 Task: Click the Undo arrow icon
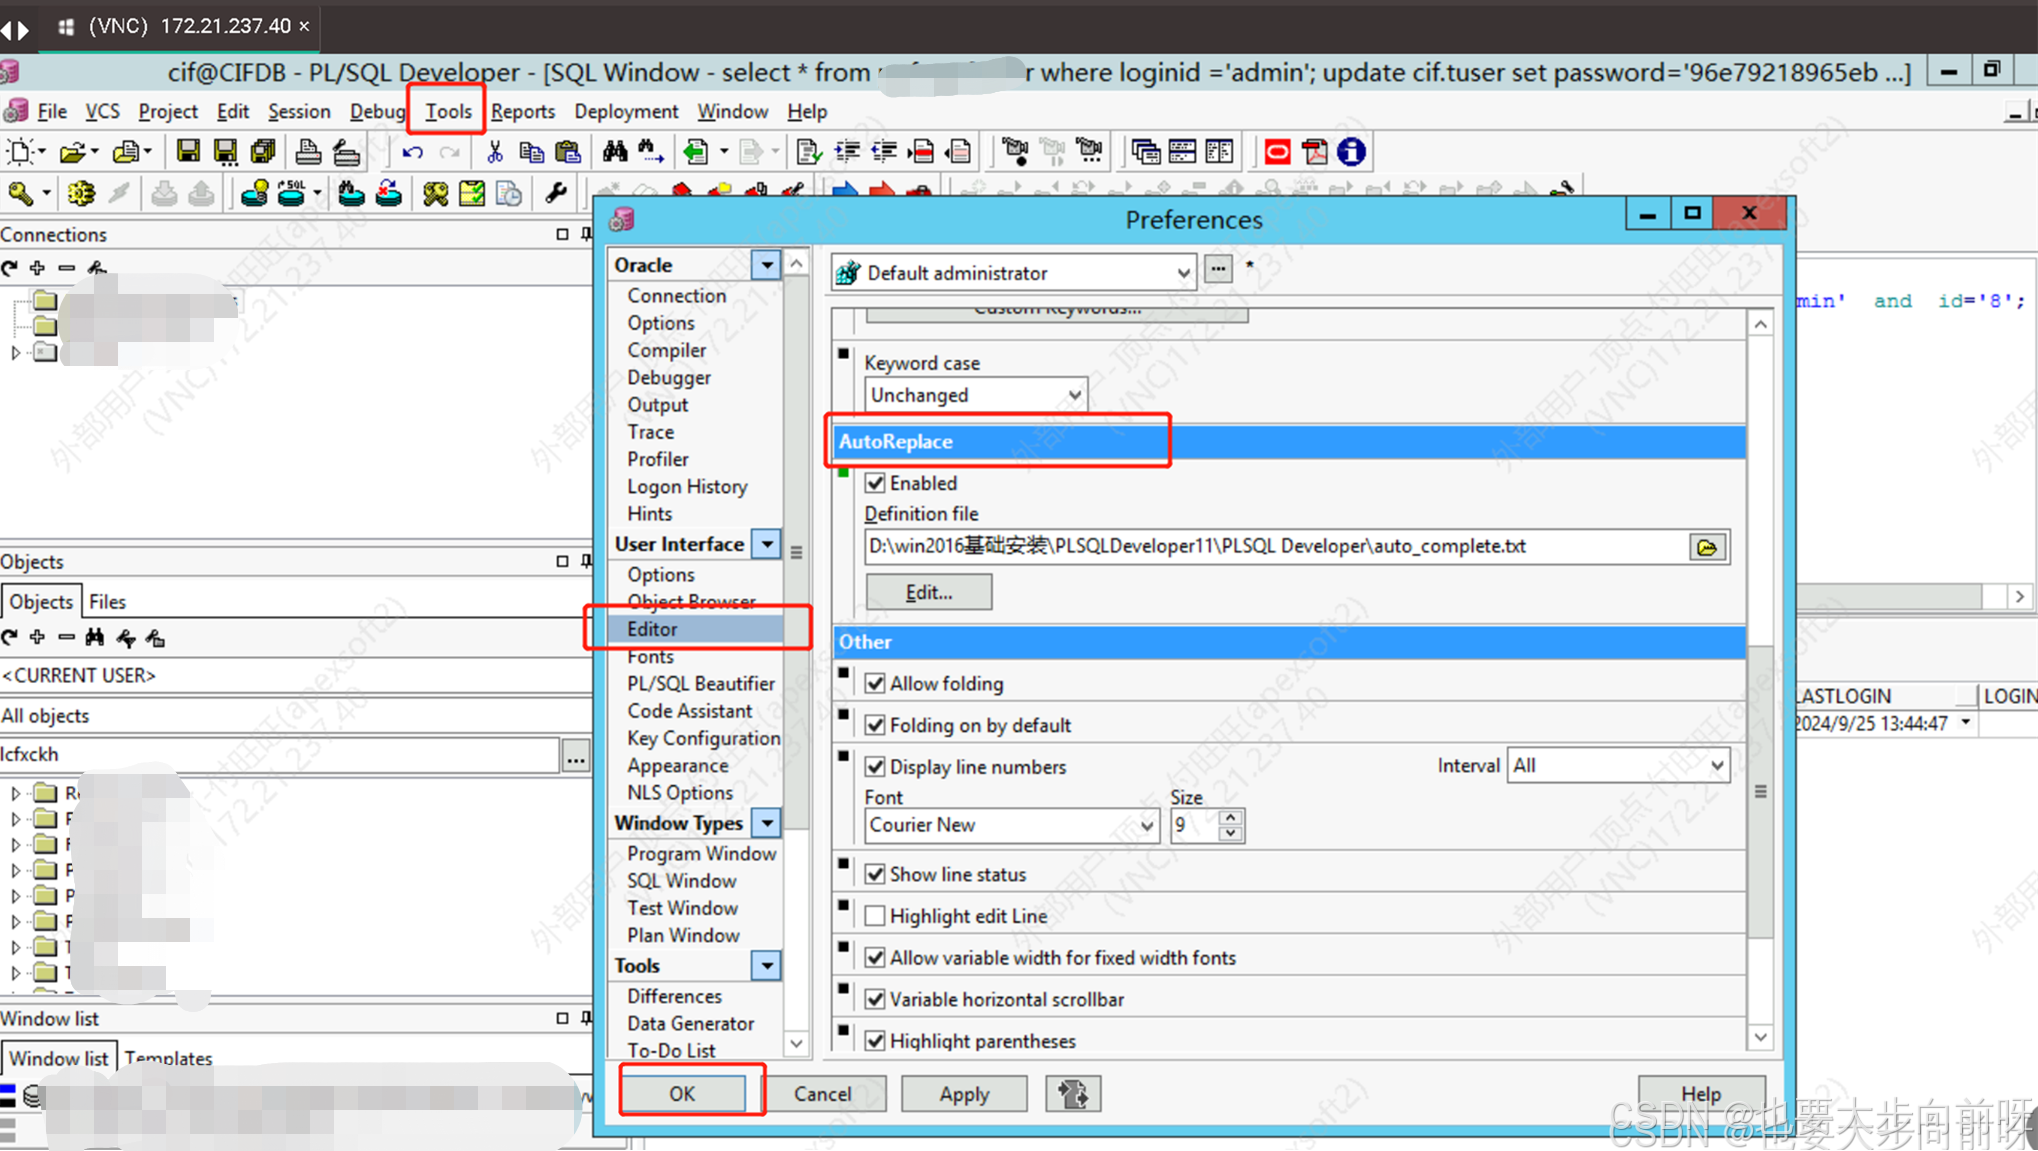point(412,152)
